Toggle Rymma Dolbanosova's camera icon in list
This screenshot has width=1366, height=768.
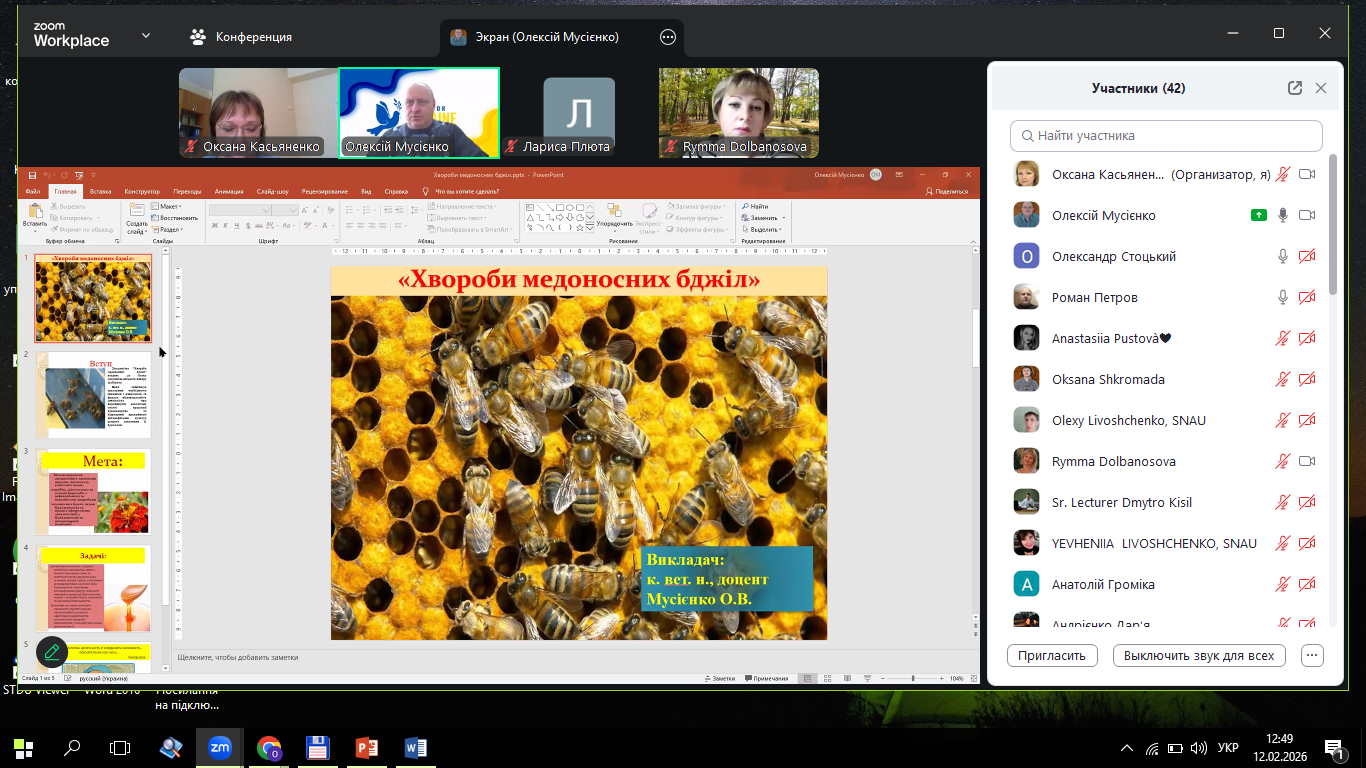click(1306, 461)
